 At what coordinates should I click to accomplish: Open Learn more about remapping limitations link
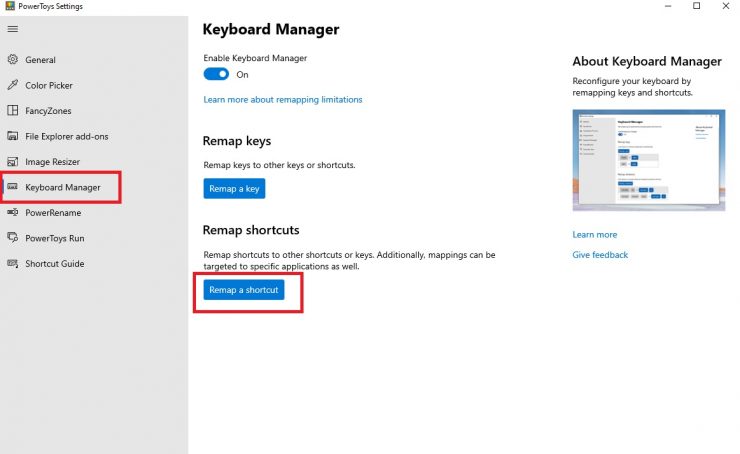coord(283,100)
